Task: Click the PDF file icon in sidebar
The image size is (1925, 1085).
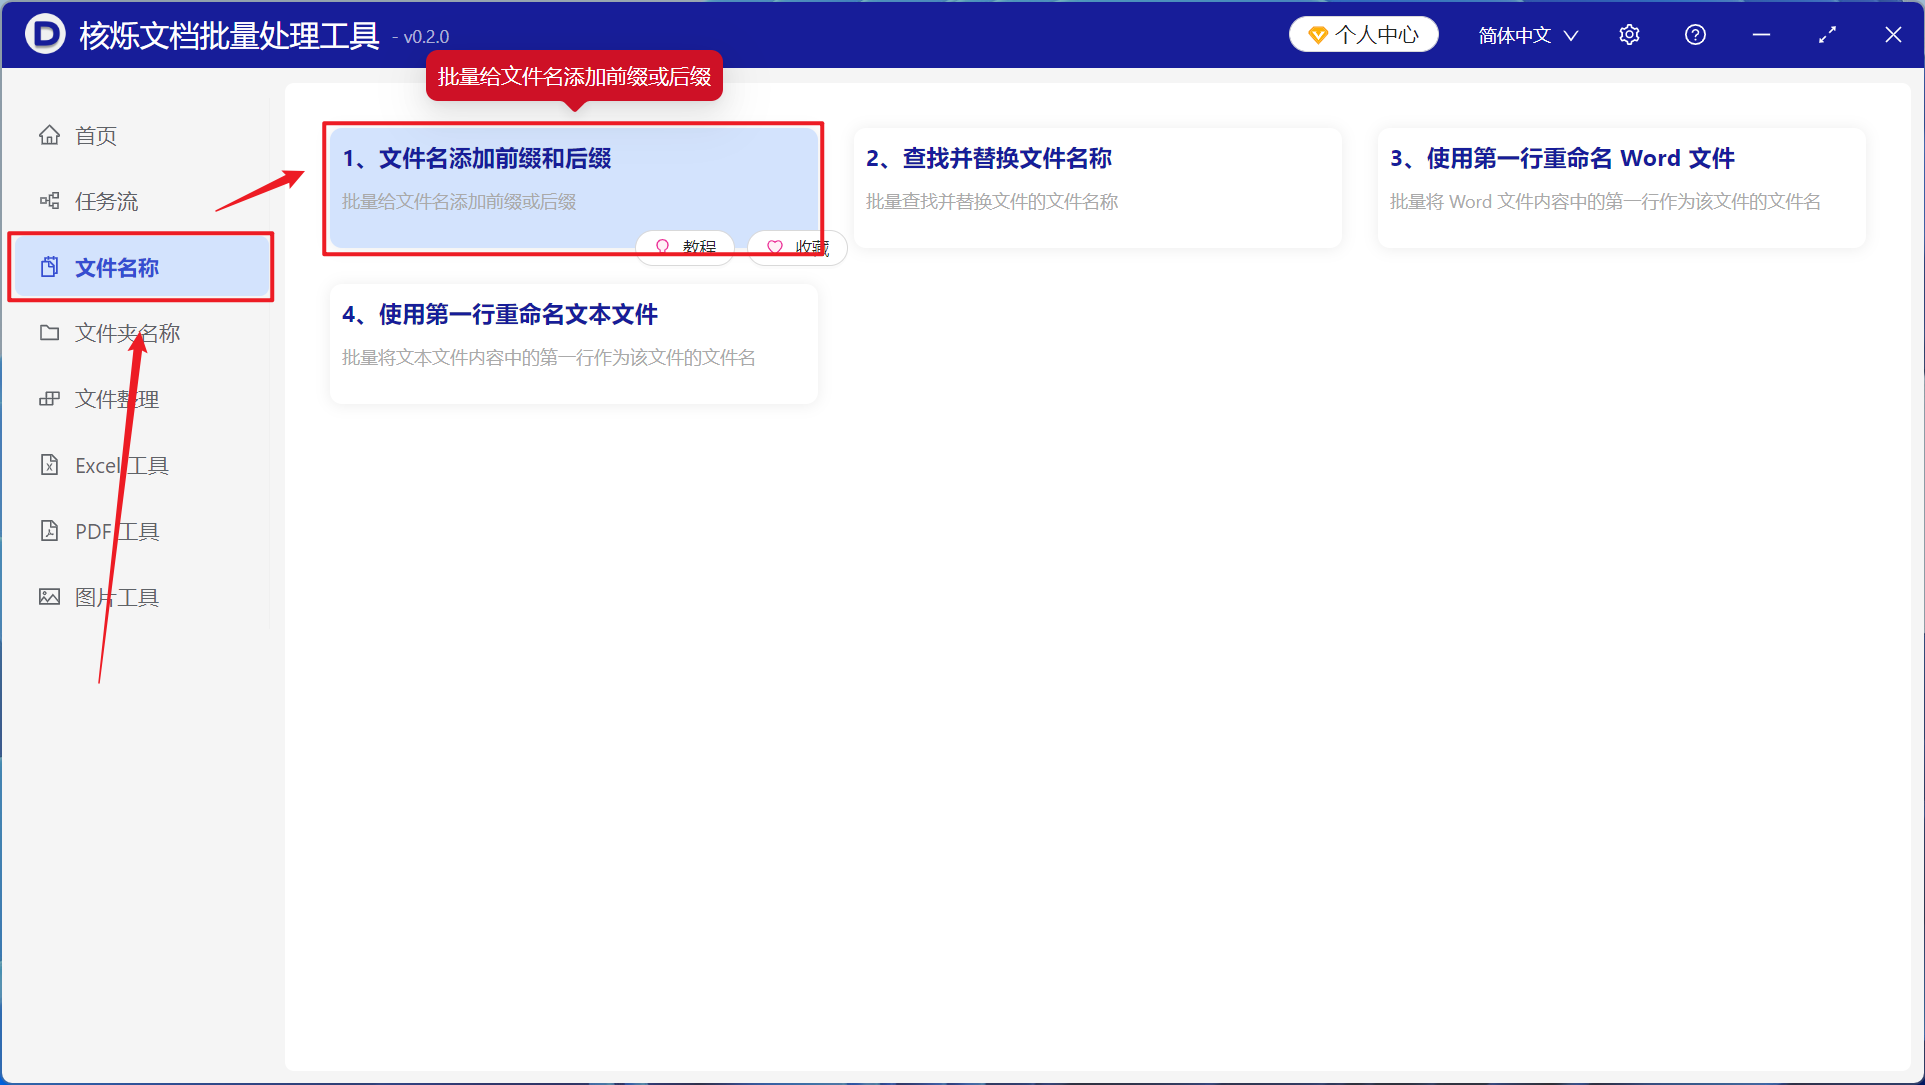Action: pyautogui.click(x=49, y=531)
